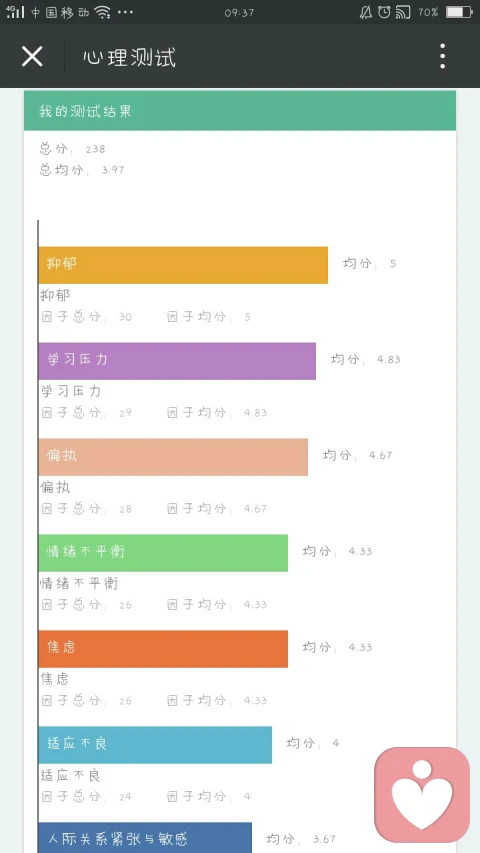The image size is (480, 853).
Task: Tap the pink heart floating app icon
Action: (422, 794)
